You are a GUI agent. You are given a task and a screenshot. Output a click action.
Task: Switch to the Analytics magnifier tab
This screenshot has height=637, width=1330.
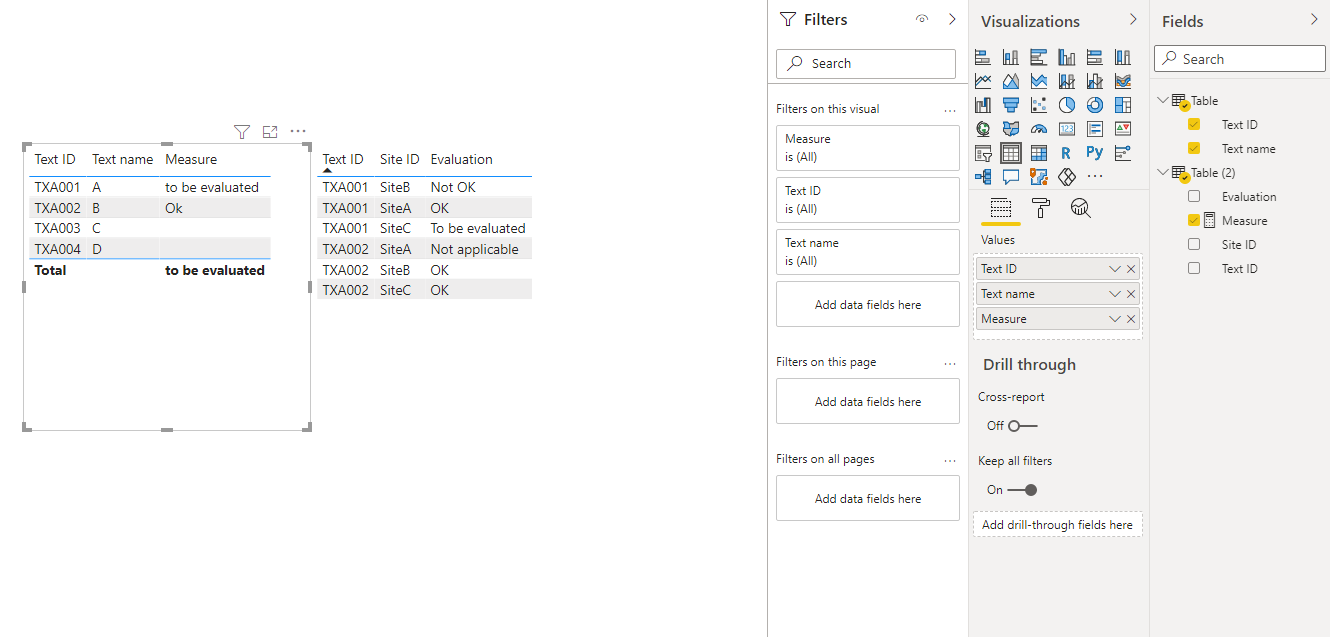[x=1081, y=208]
